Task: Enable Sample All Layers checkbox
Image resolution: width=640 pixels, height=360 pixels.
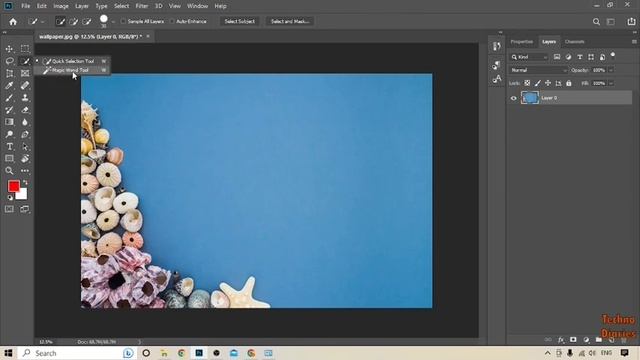Action: tap(123, 21)
